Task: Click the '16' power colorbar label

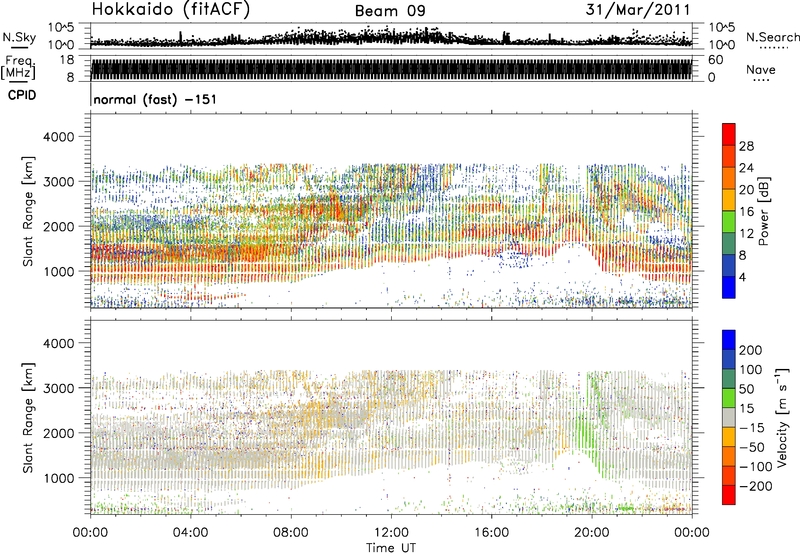Action: pyautogui.click(x=746, y=212)
